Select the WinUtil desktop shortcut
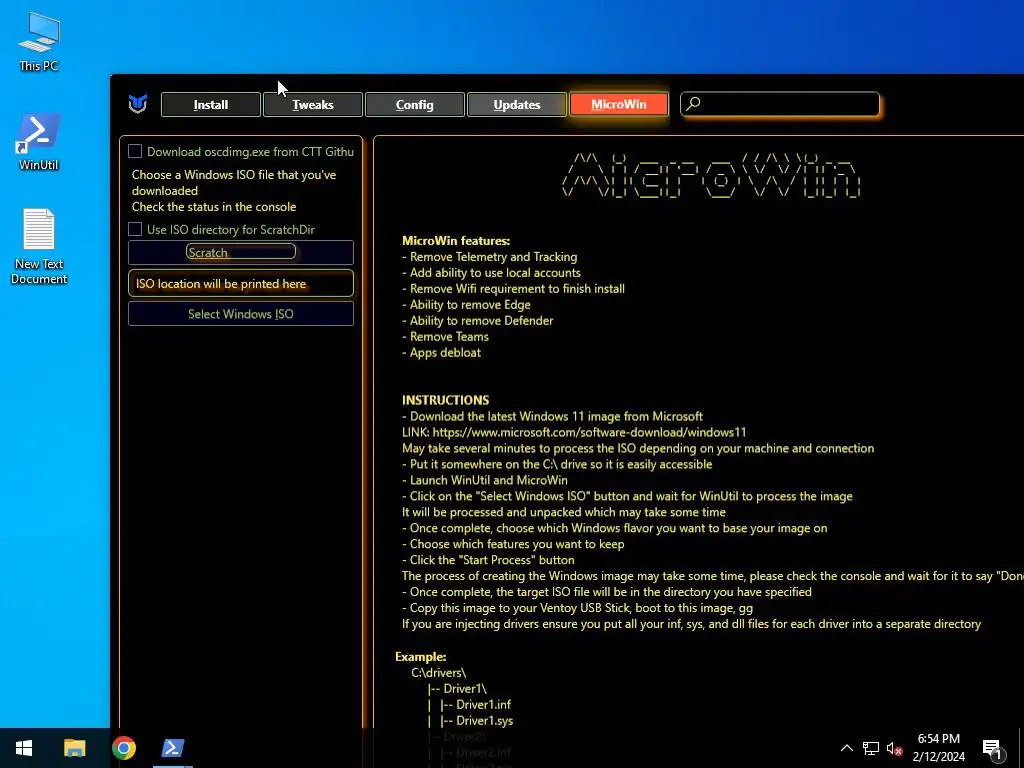Image resolution: width=1024 pixels, height=768 pixels. [39, 142]
